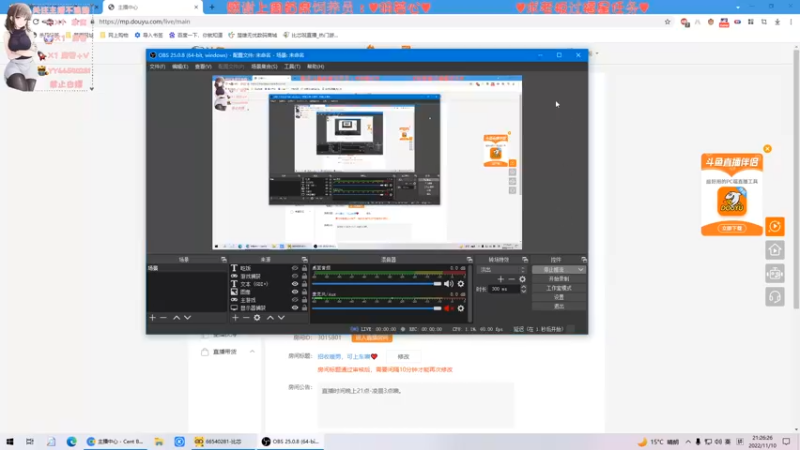Viewport: 800px width, 450px height.
Task: Collapse the 直播带货 sidebar section chevron
Action: tap(252, 352)
